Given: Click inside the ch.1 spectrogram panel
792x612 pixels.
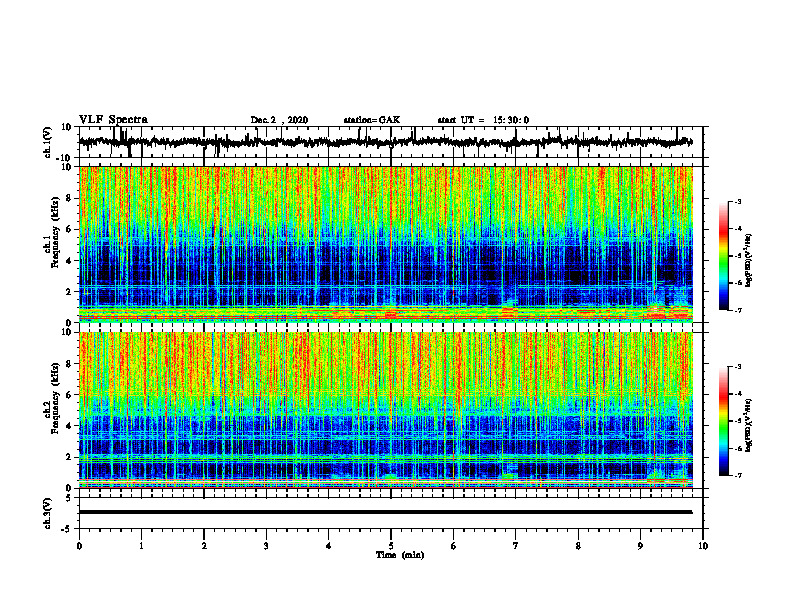Looking at the screenshot, I should (385, 244).
